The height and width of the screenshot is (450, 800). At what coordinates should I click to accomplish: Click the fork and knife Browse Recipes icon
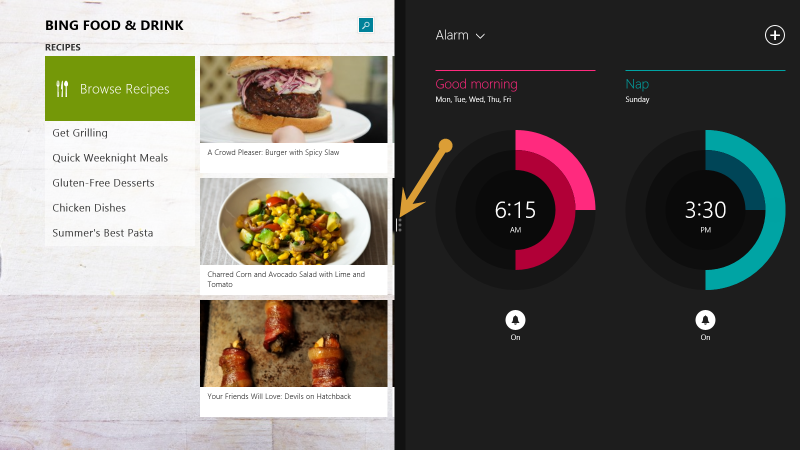(x=62, y=89)
